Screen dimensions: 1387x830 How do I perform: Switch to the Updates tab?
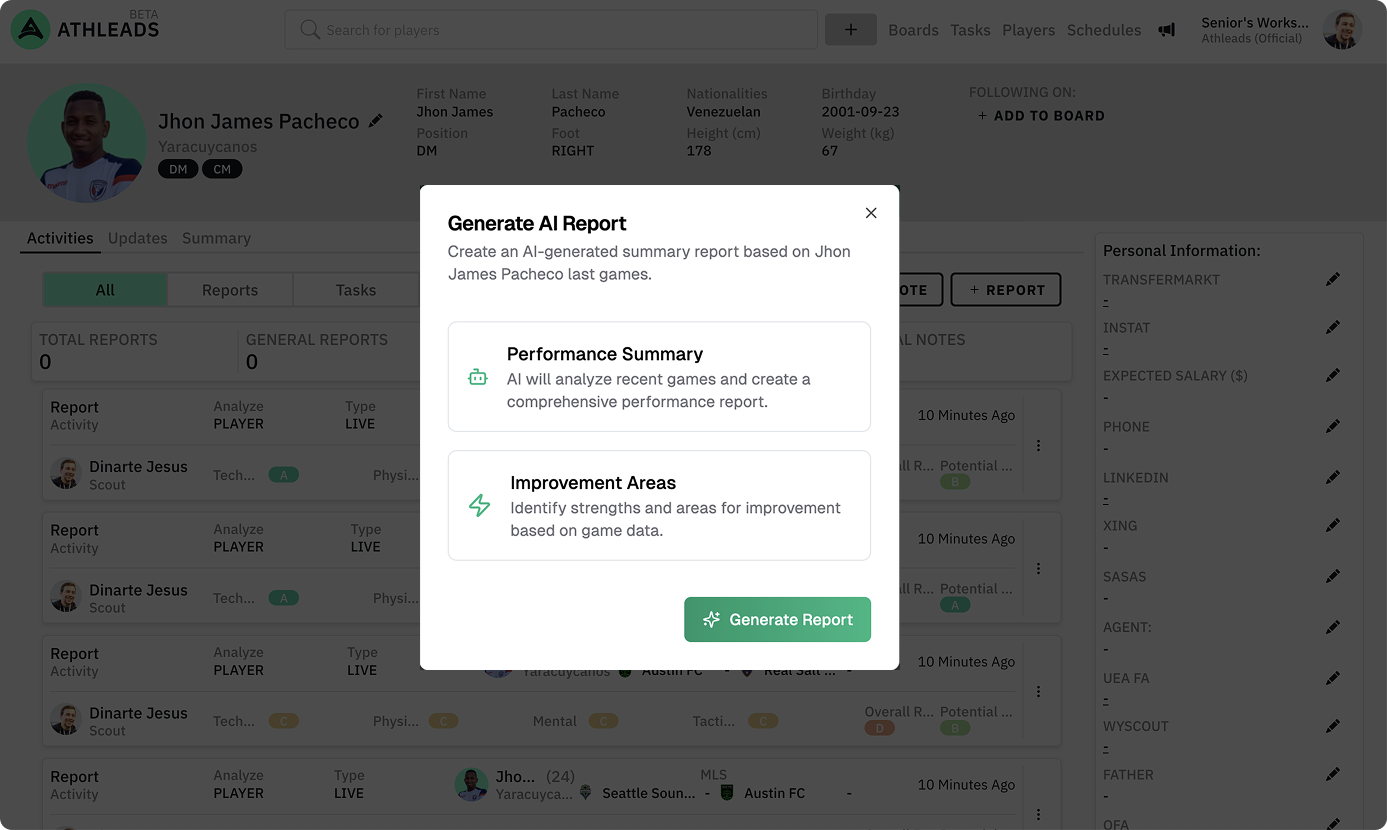click(x=137, y=238)
